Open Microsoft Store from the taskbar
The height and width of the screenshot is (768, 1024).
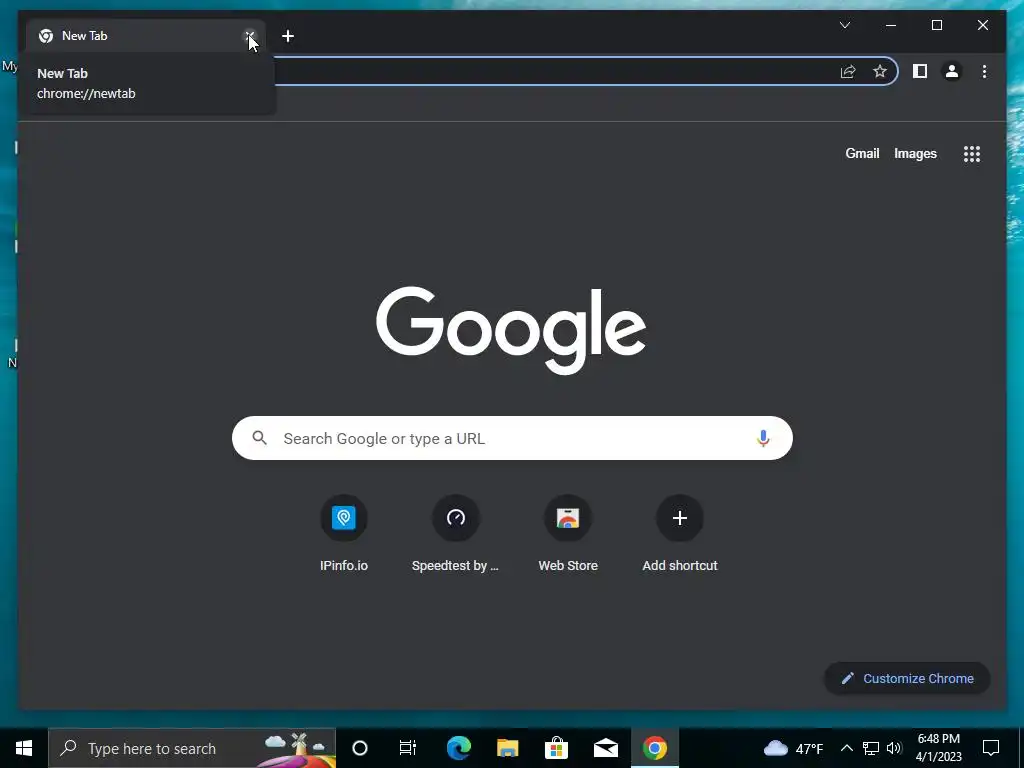coord(556,748)
